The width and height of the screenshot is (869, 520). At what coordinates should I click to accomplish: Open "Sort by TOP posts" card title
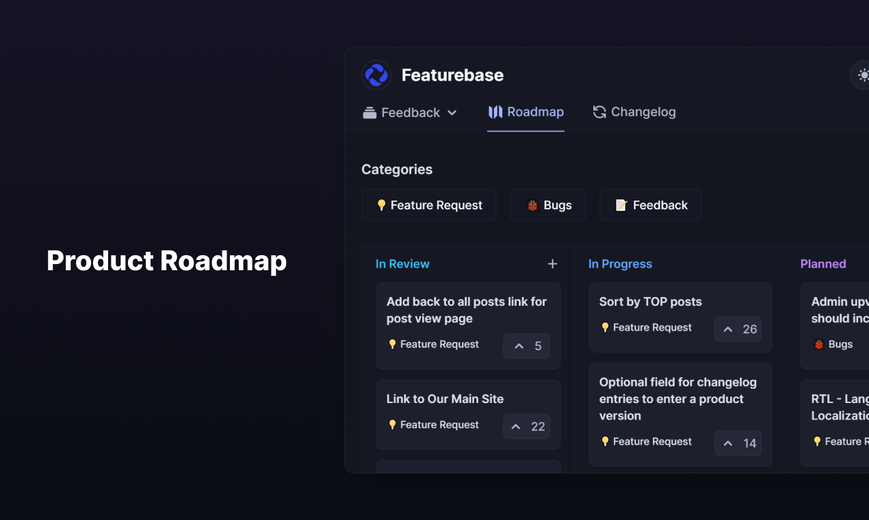coord(650,302)
